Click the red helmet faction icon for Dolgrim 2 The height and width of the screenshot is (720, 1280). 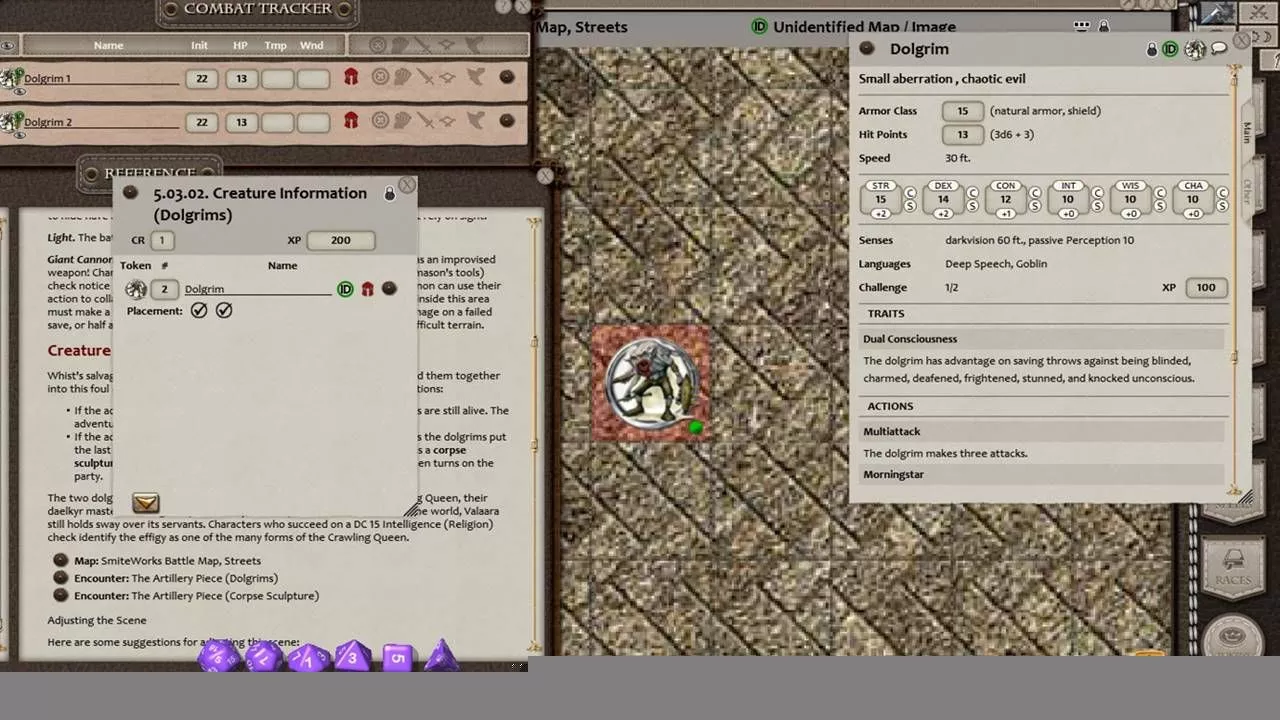(x=350, y=121)
